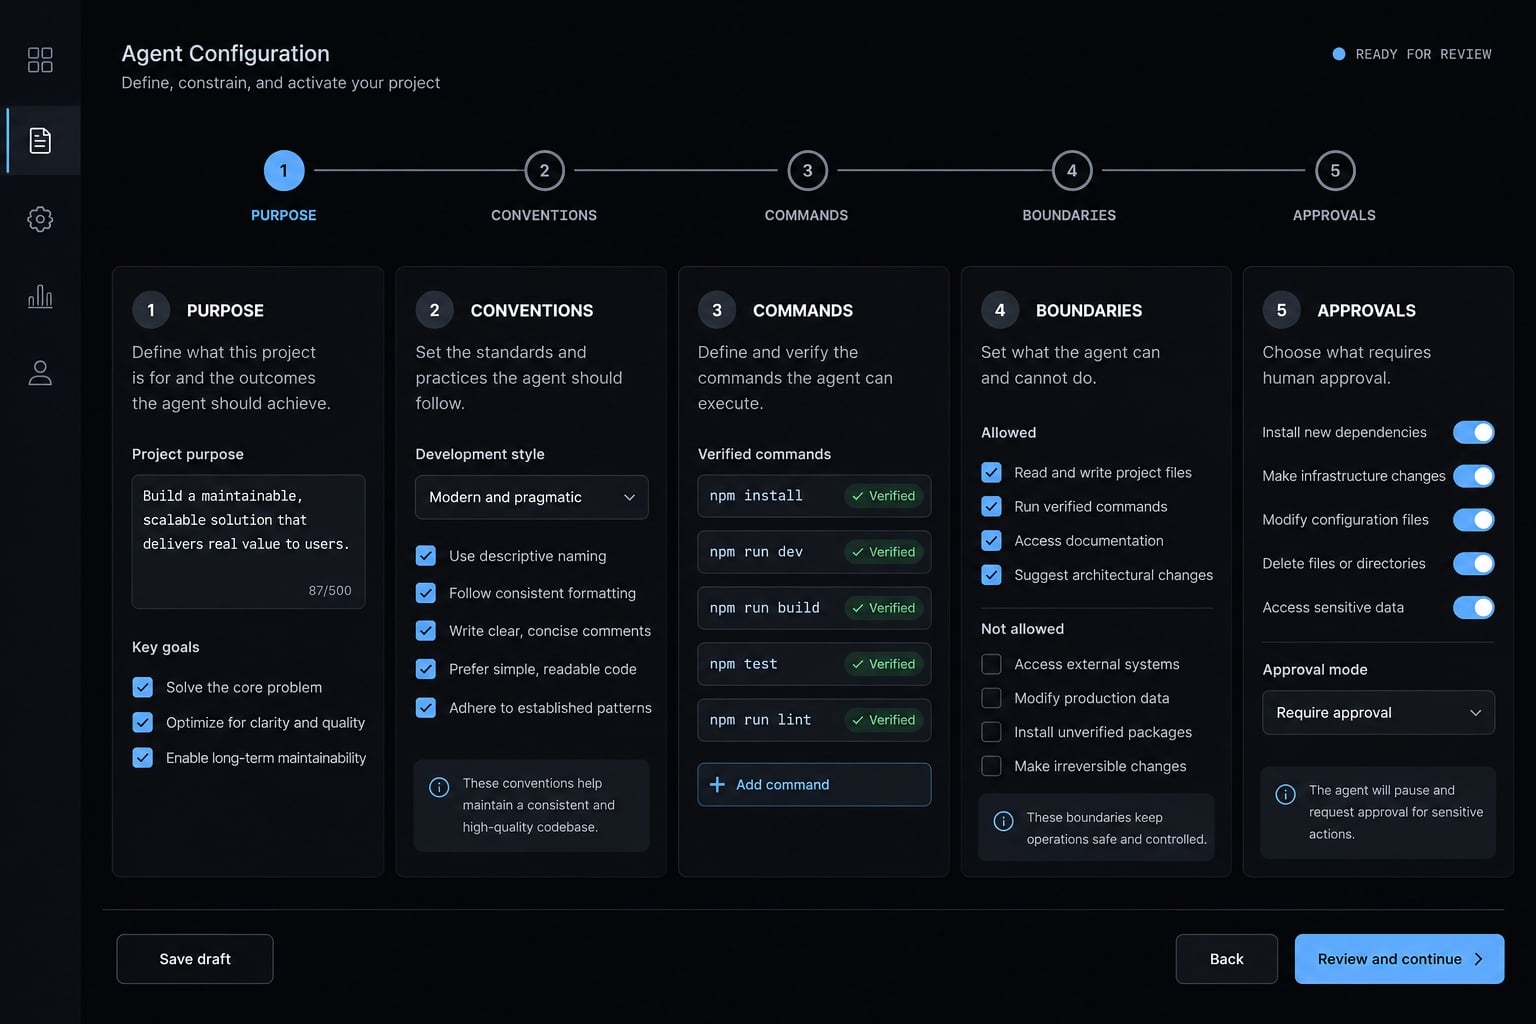This screenshot has height=1024, width=1536.
Task: Click number 2 badge on Conventions card
Action: click(434, 310)
